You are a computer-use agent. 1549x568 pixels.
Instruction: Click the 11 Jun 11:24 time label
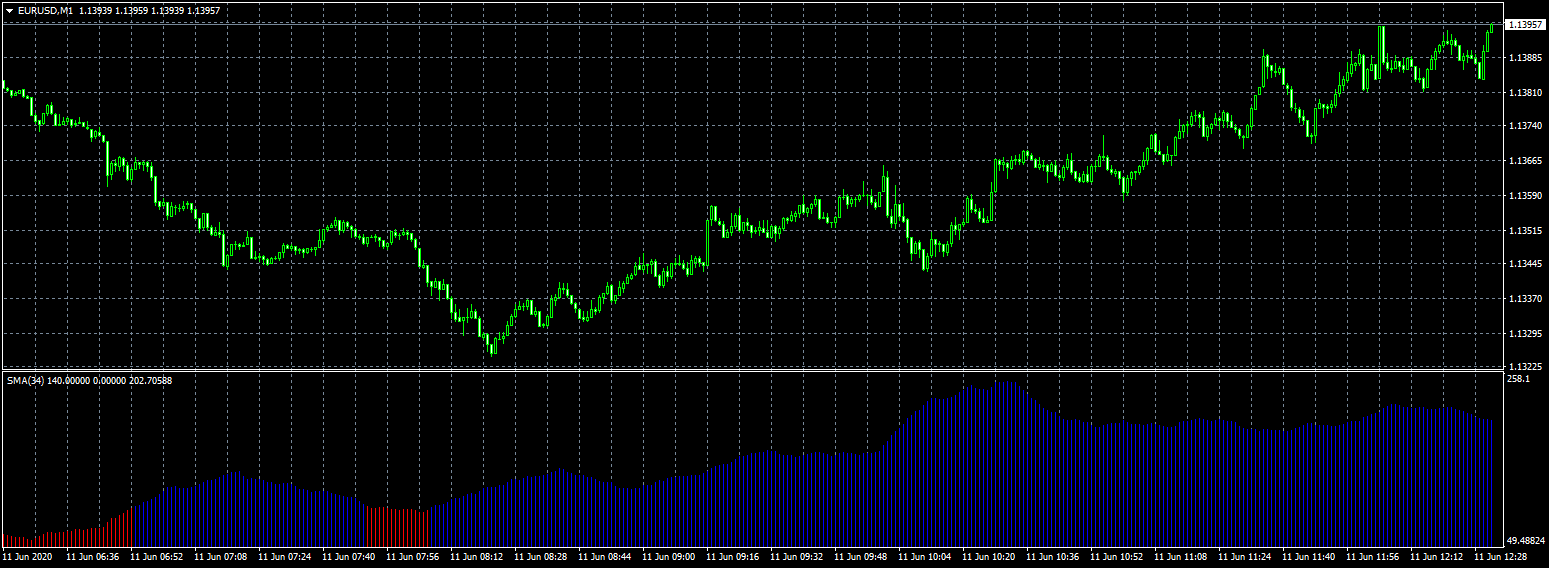(x=1245, y=556)
